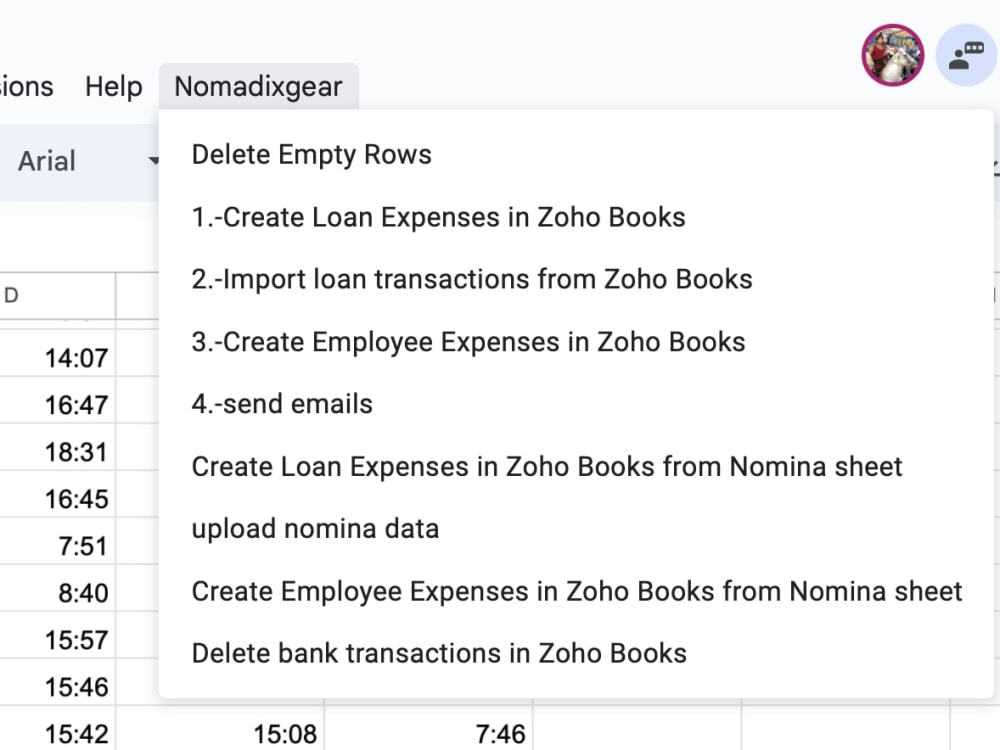This screenshot has height=750, width=1000.
Task: Select Delete Empty Rows
Action: (x=312, y=155)
